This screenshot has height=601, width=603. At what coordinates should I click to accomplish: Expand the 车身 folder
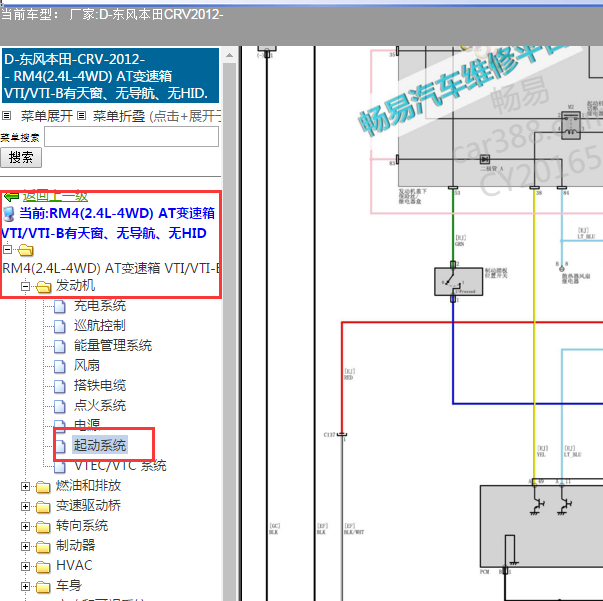pos(25,586)
